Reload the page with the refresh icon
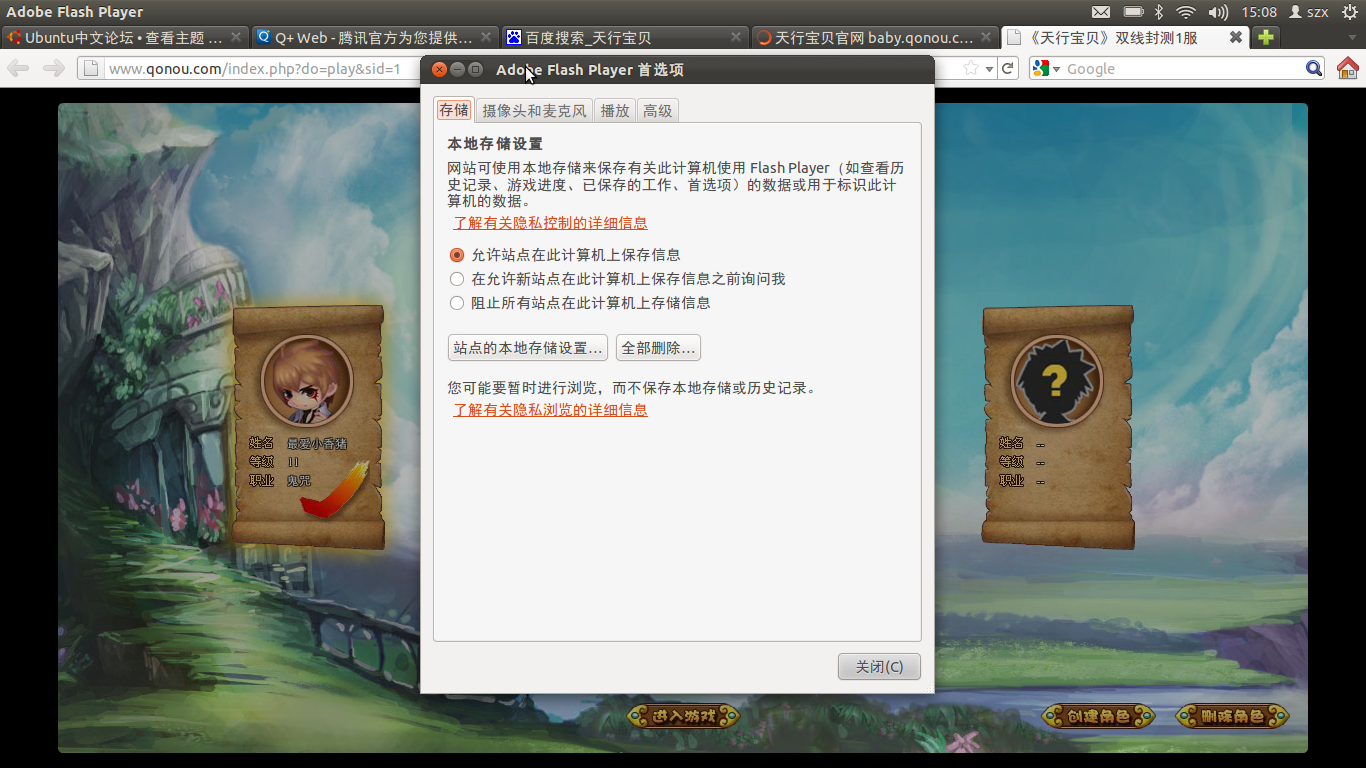 point(1008,69)
